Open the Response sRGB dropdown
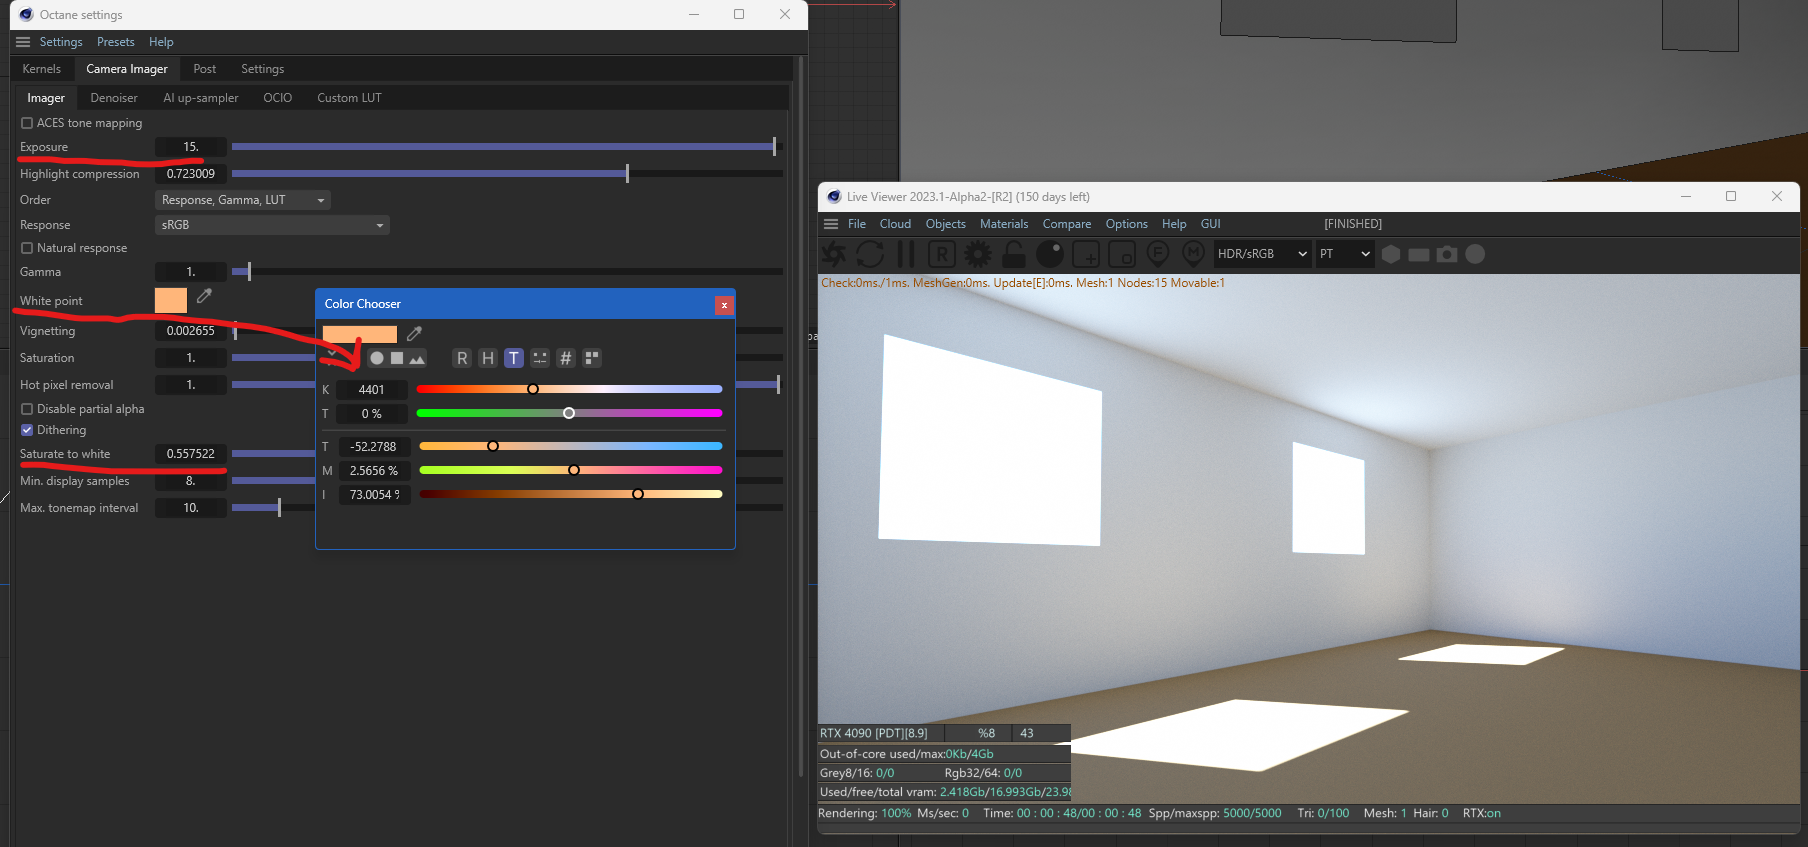 (x=272, y=225)
